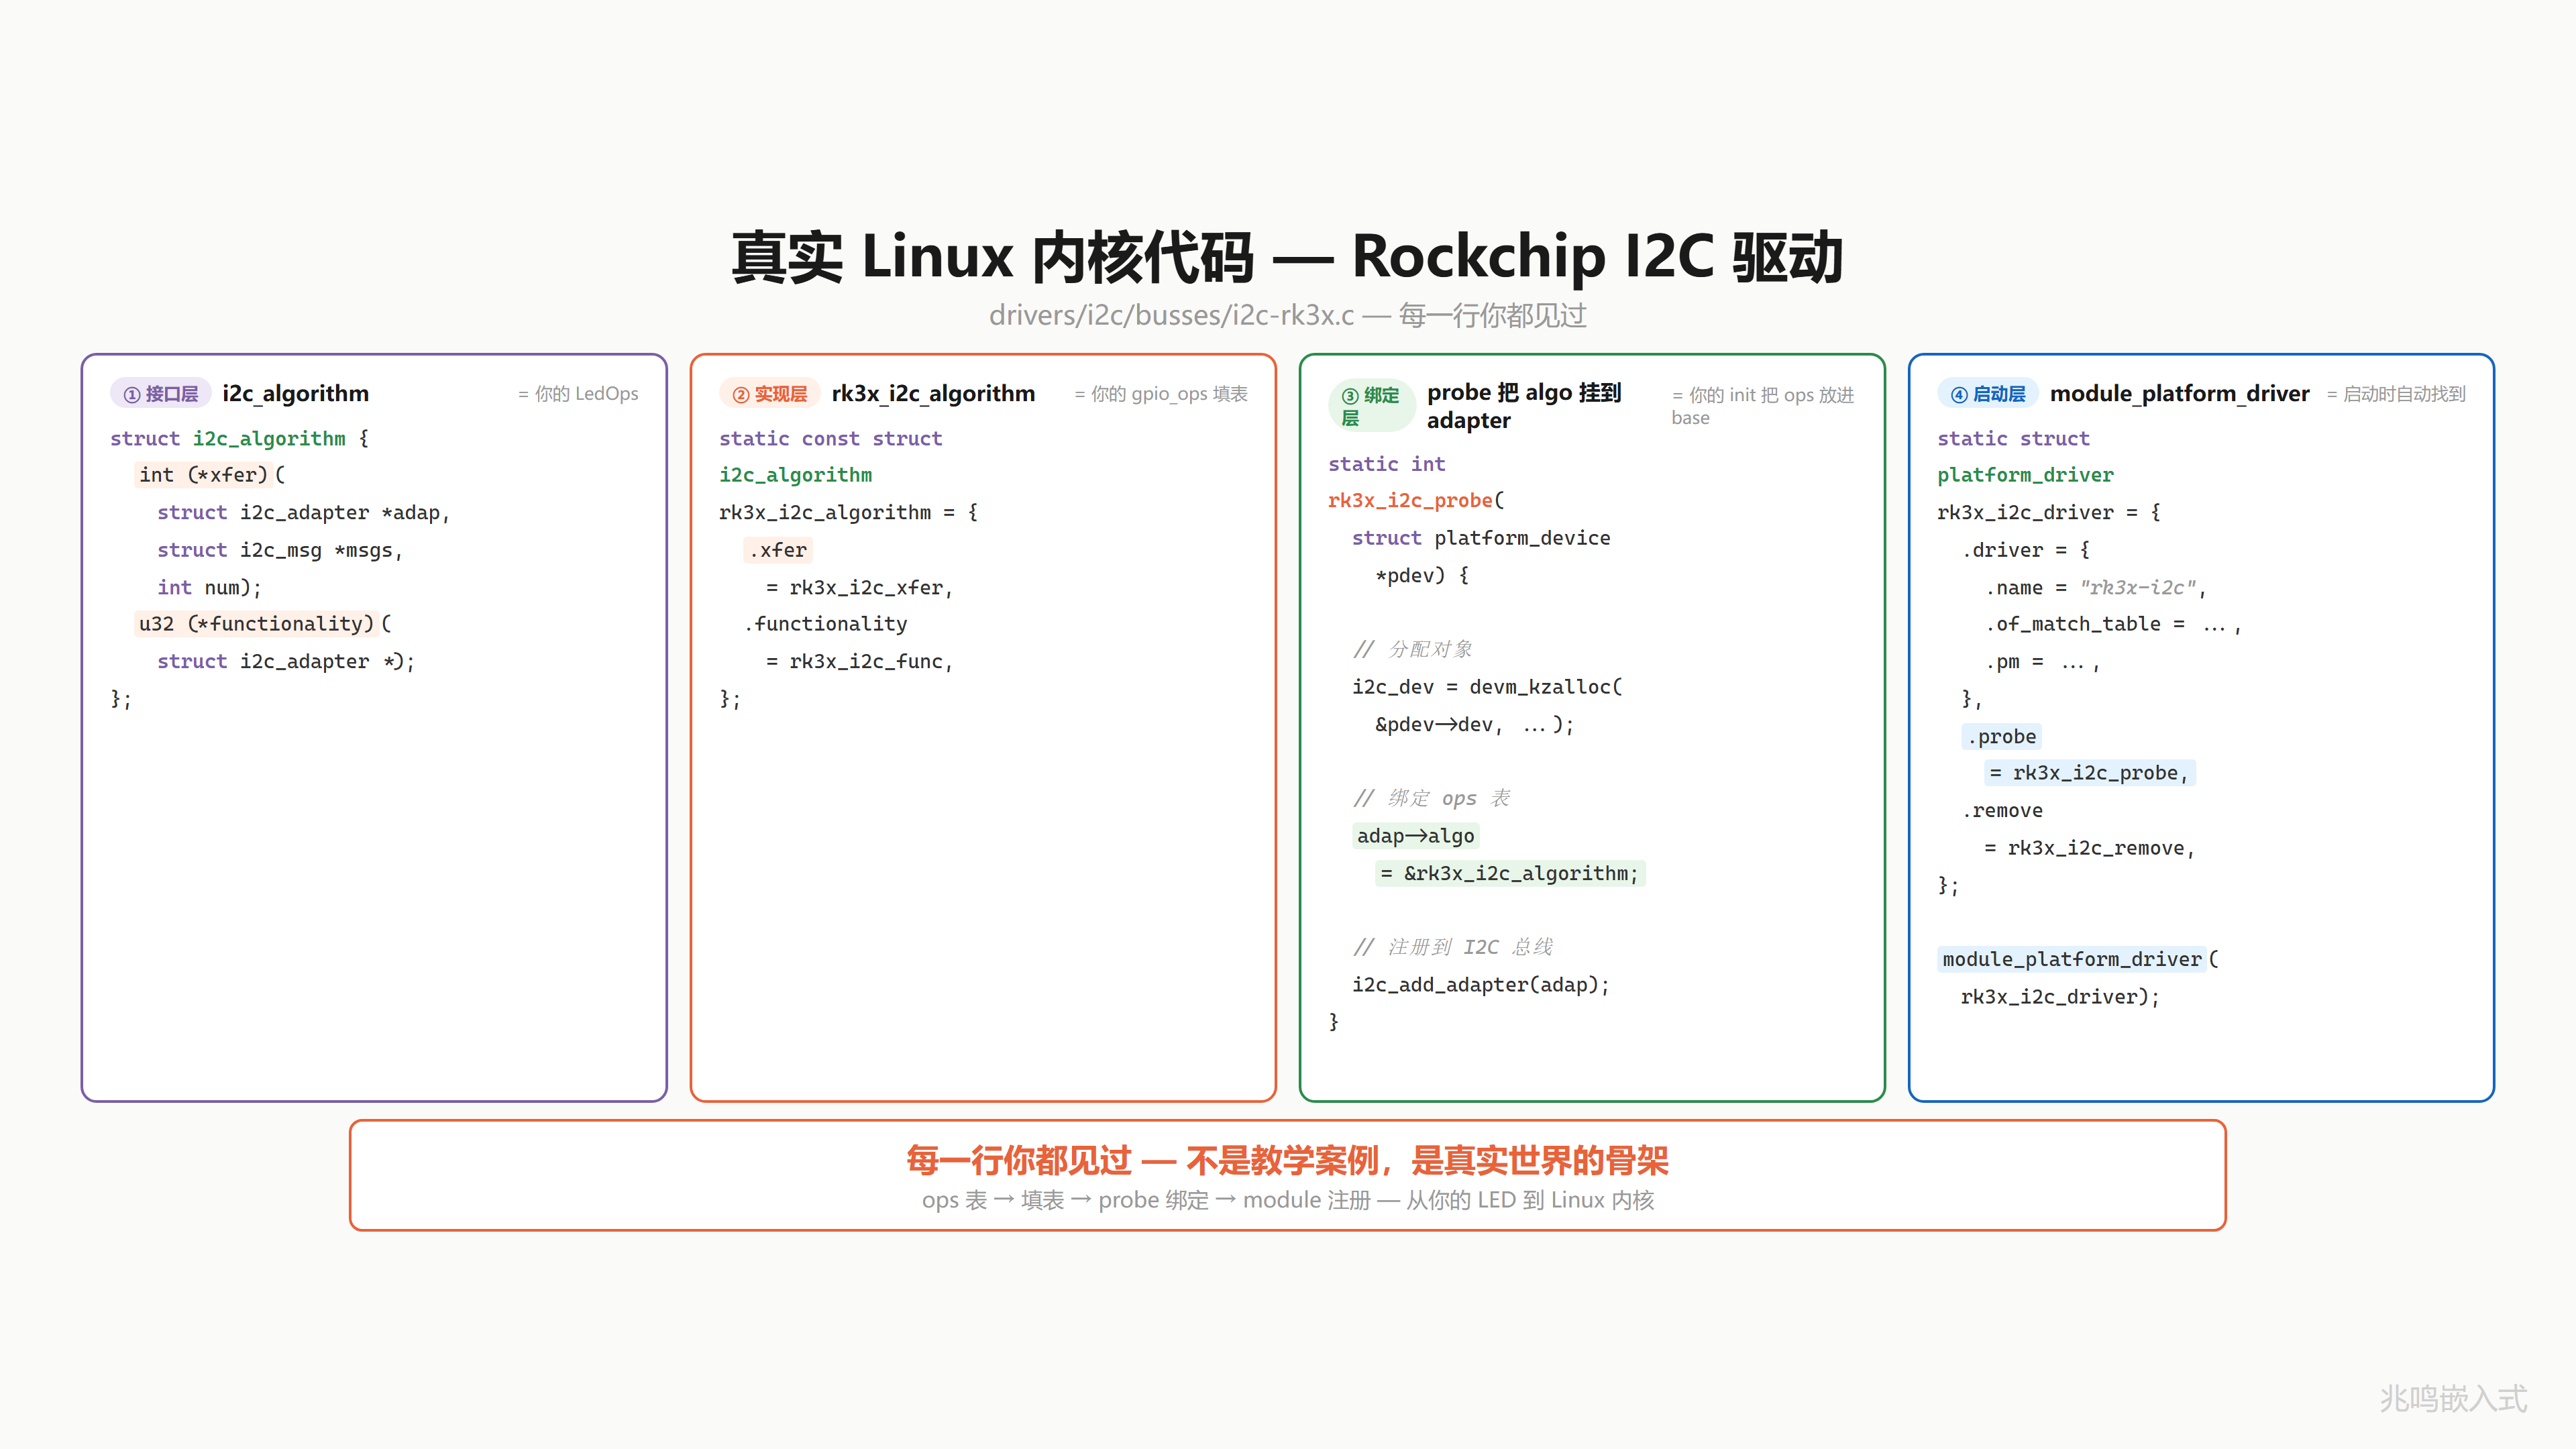This screenshot has height=1449, width=2576.
Task: Click line 'struct i2c_adapter *);'
Action: pyautogui.click(x=286, y=661)
